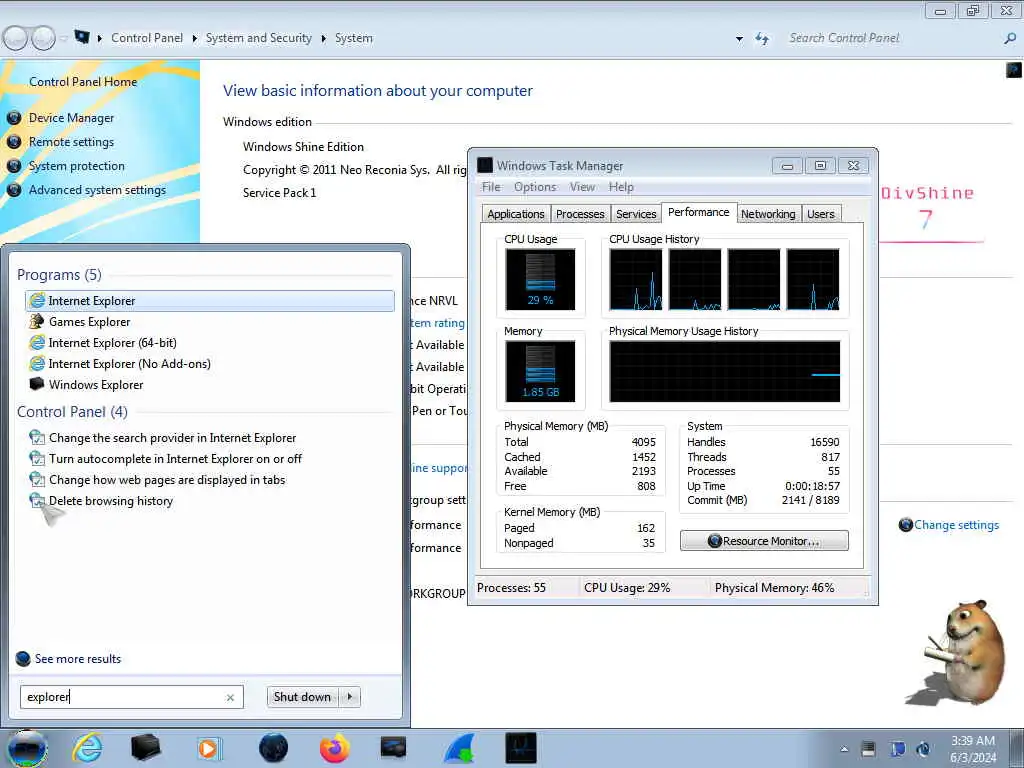
Task: Click the Memory 1.85 GB meter
Action: click(x=540, y=371)
